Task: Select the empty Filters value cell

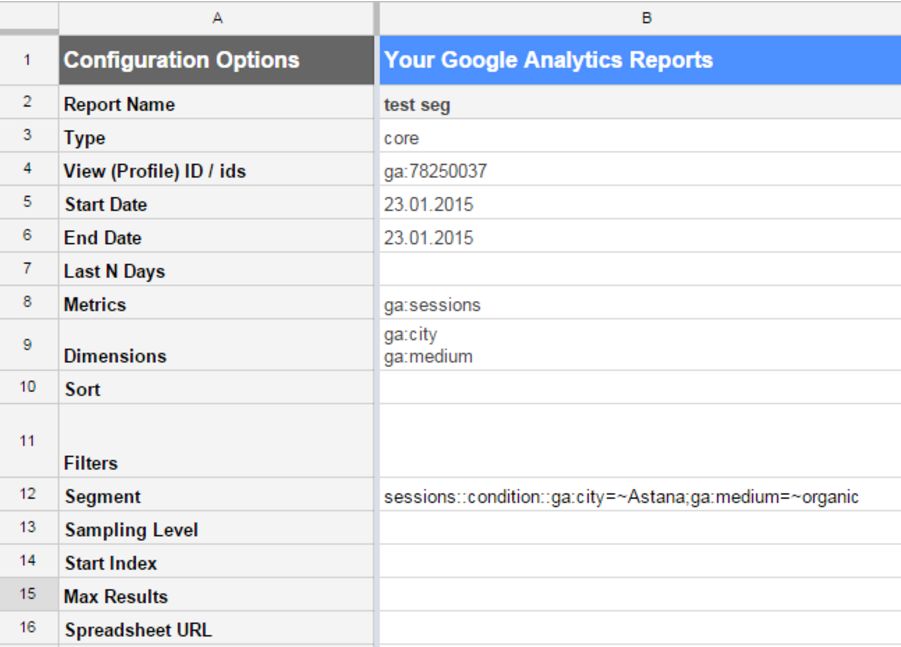Action: [x=640, y=440]
